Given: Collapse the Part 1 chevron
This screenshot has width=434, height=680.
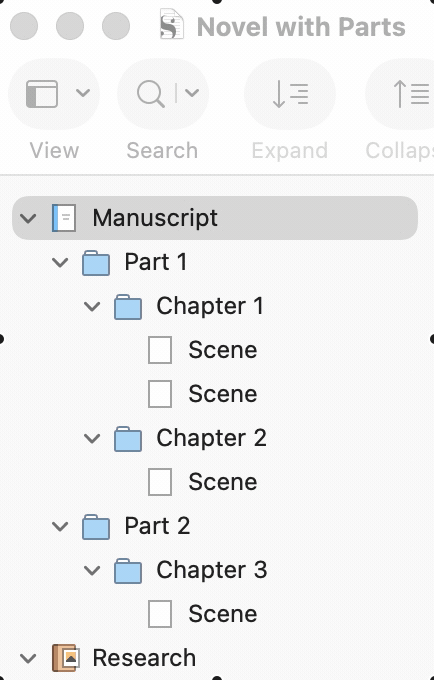Looking at the screenshot, I should [60, 262].
